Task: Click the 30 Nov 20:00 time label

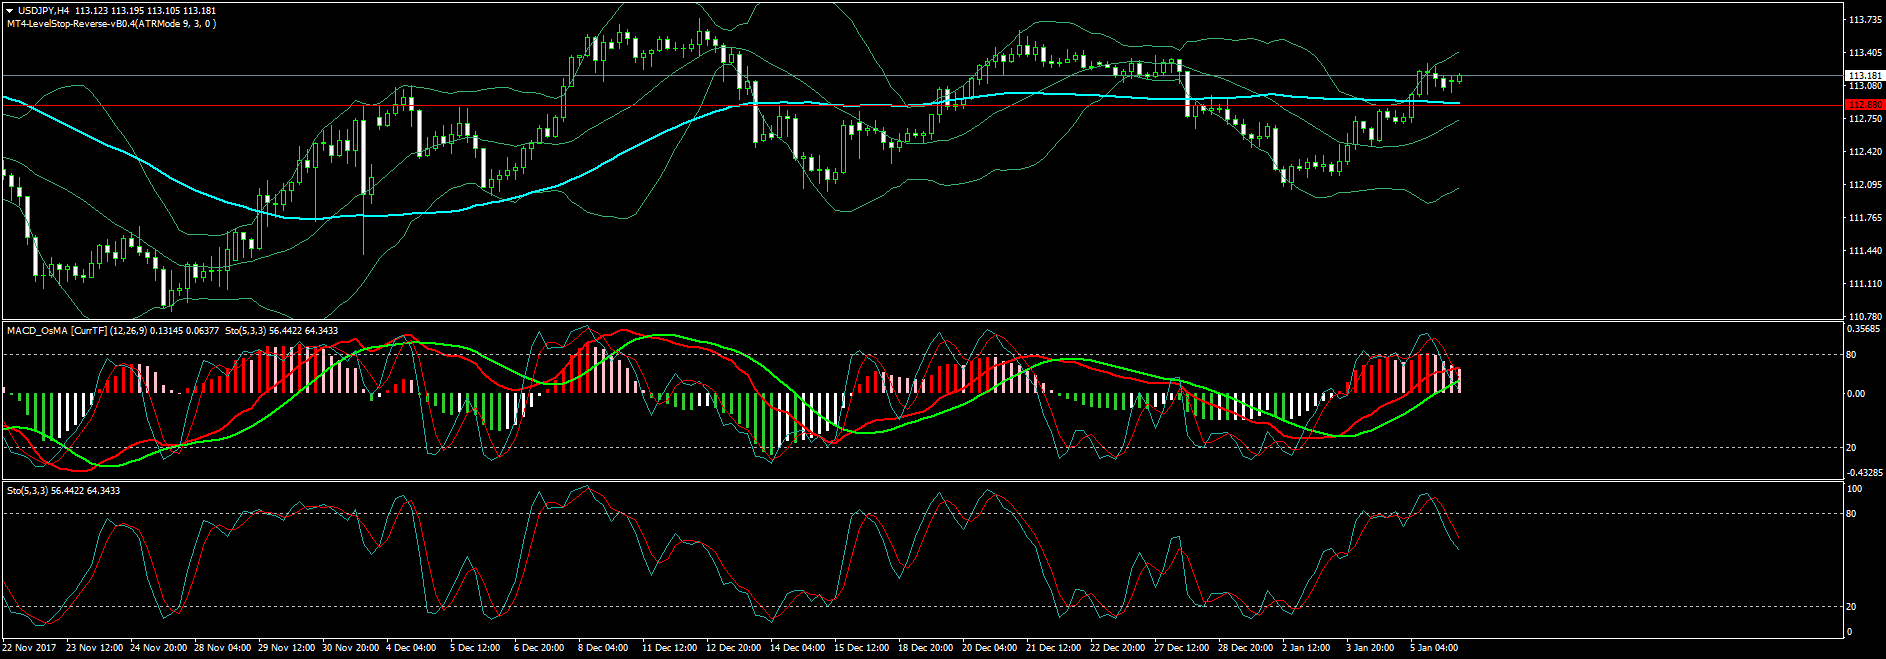Action: [x=350, y=648]
